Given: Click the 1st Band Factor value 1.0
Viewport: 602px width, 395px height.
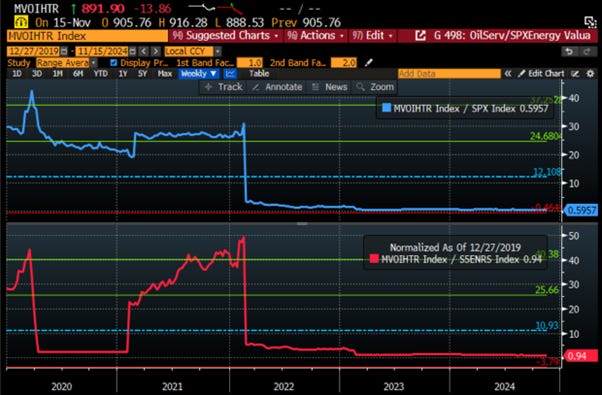Looking at the screenshot, I should (250, 63).
